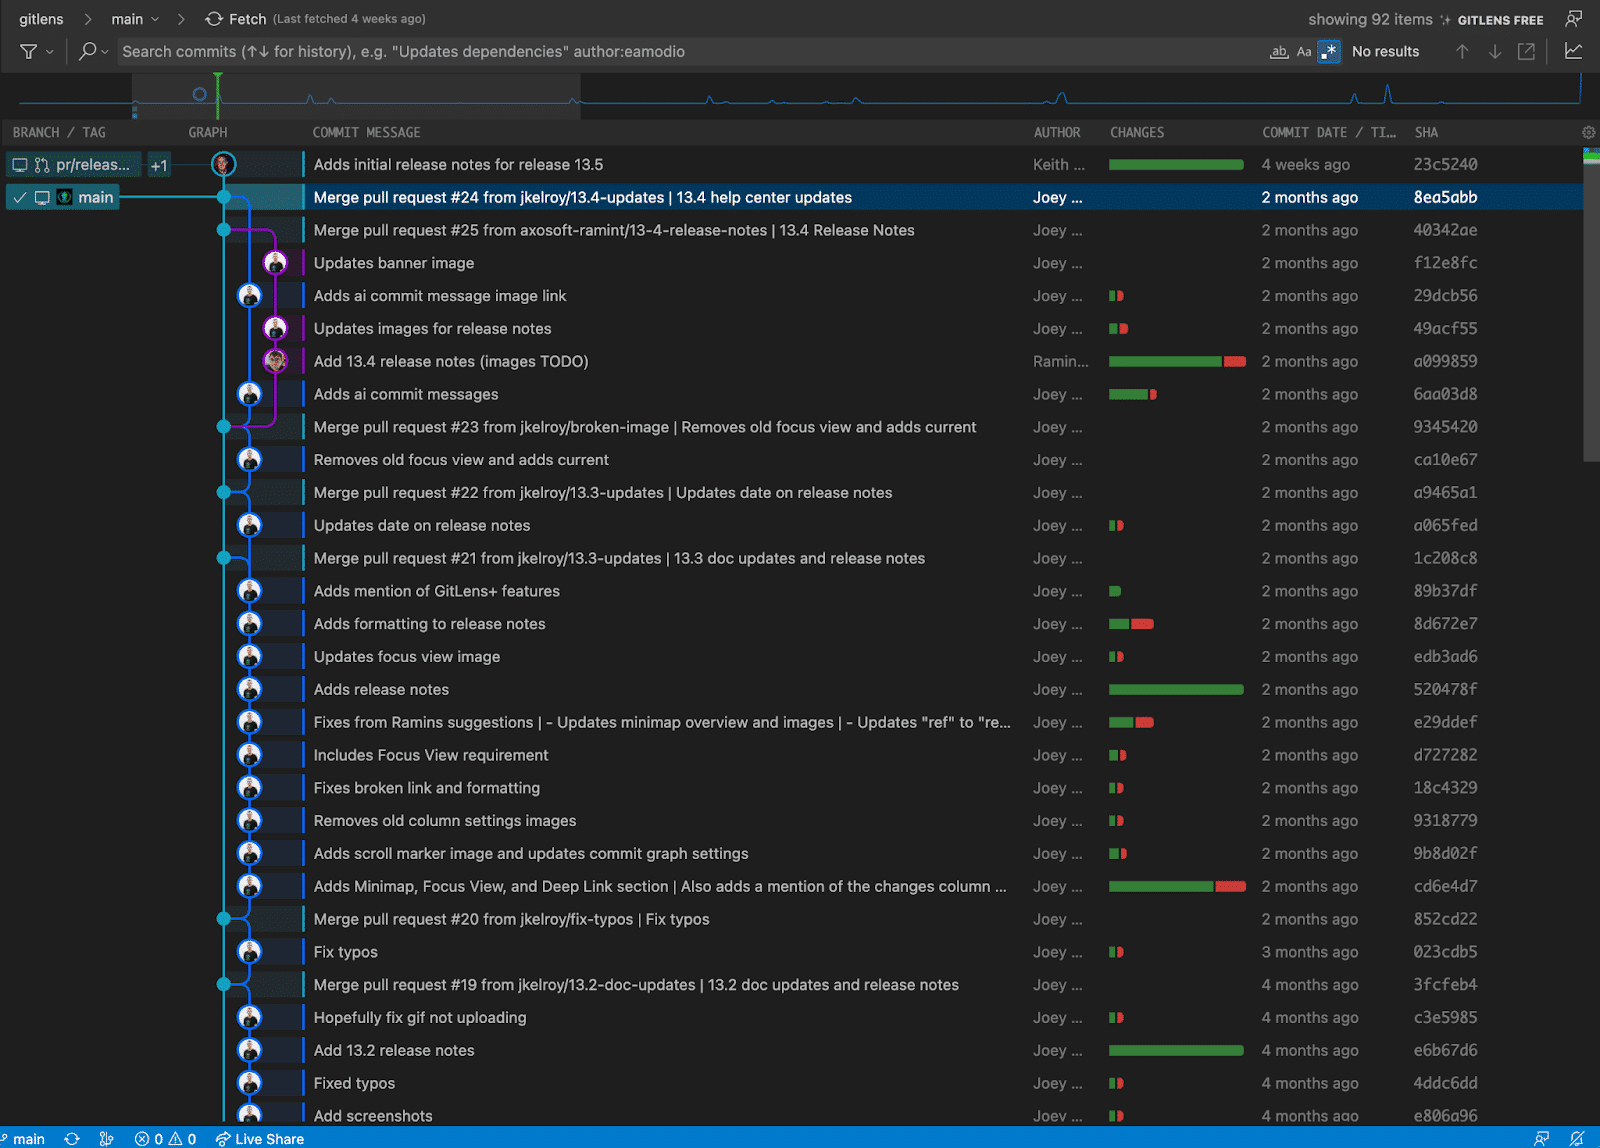
Task: Open the feedback icon at top right
Action: pos(1574,19)
